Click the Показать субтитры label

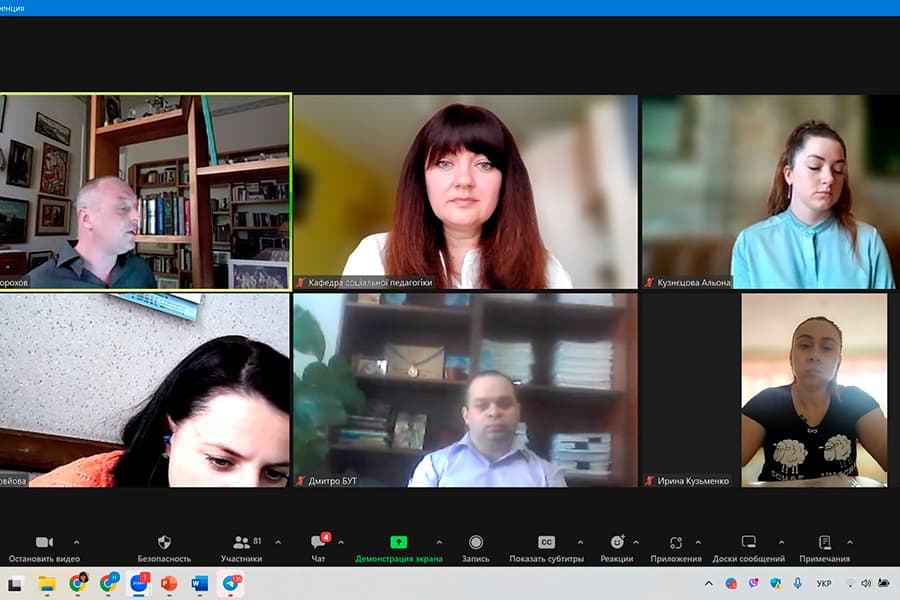click(x=546, y=559)
